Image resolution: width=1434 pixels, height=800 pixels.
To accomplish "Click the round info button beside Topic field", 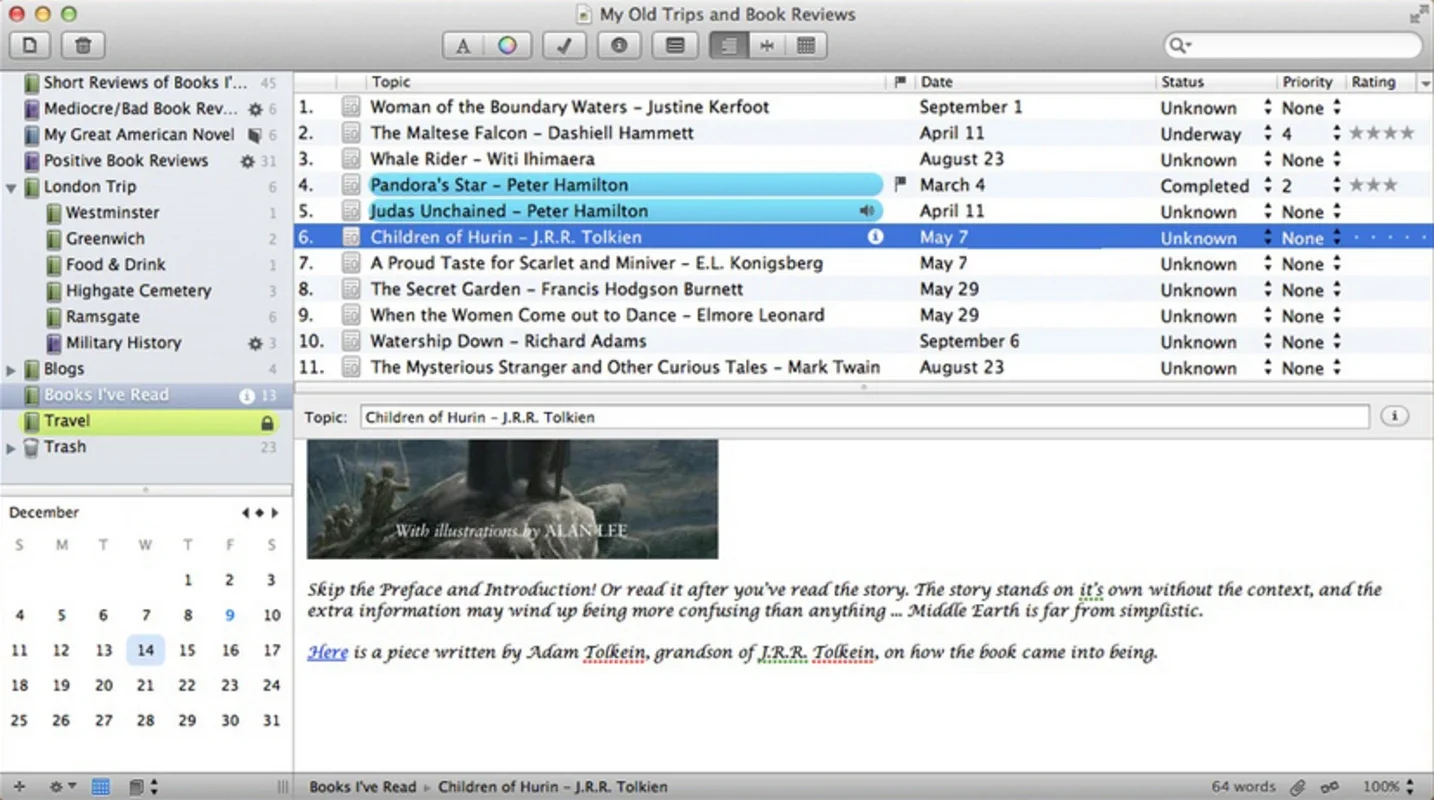I will 1395,416.
